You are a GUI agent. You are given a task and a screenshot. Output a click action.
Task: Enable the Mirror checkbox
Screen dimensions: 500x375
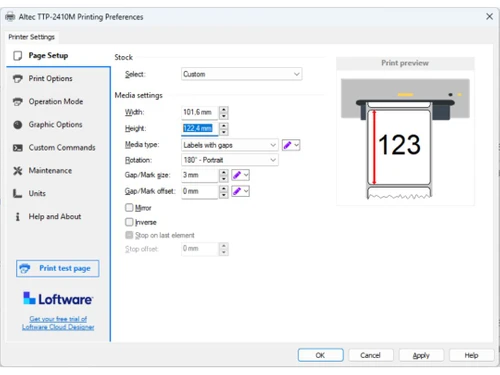pos(129,208)
